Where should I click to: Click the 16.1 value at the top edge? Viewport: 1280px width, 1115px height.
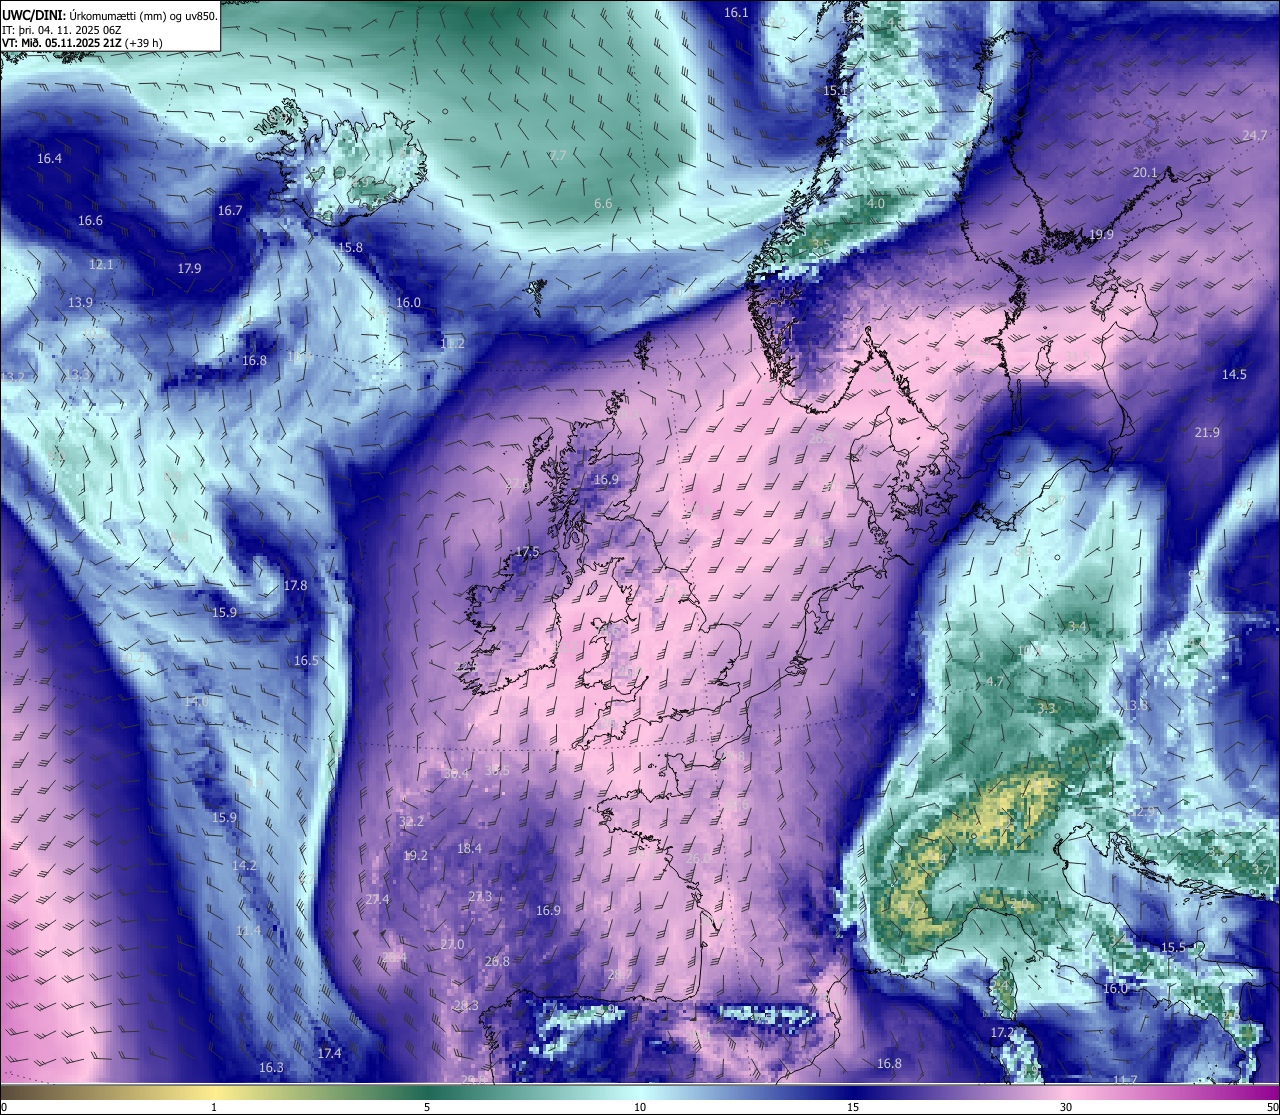736,13
